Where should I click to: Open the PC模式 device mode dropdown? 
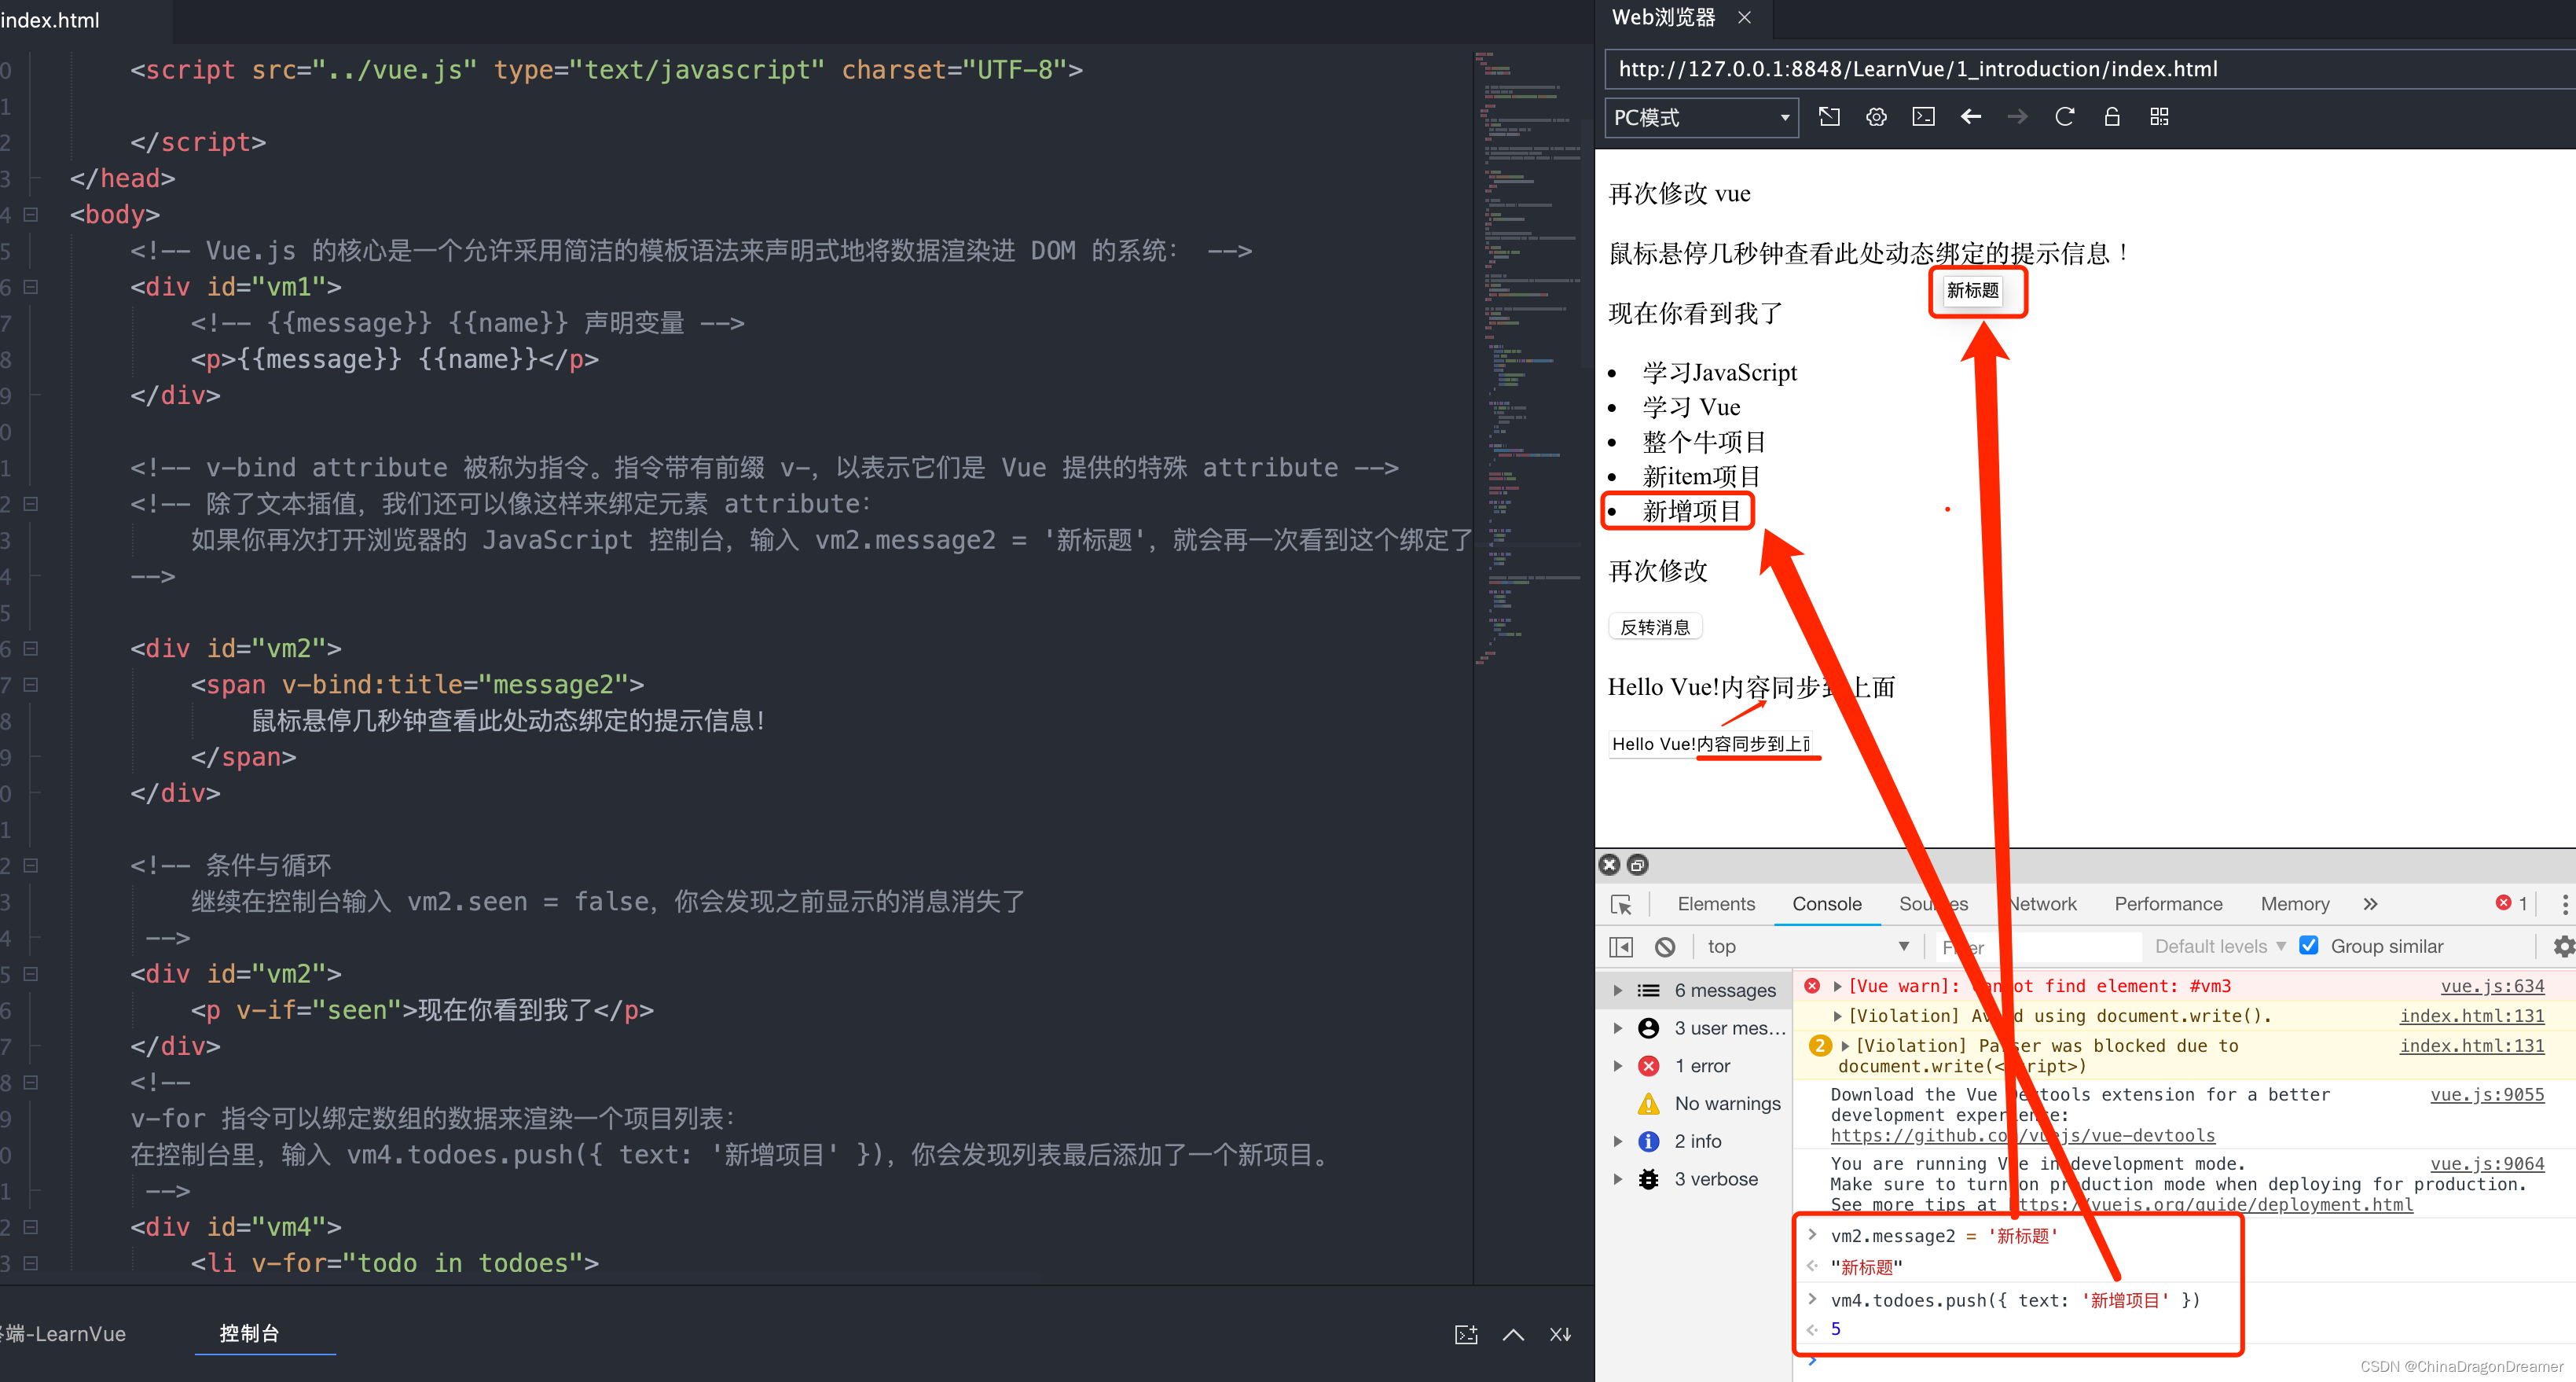coord(1701,117)
